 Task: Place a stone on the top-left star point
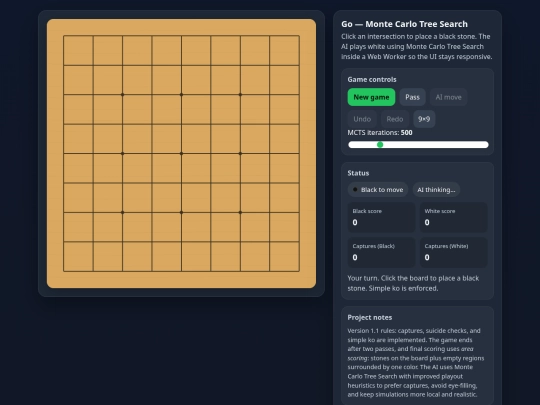[x=123, y=94]
